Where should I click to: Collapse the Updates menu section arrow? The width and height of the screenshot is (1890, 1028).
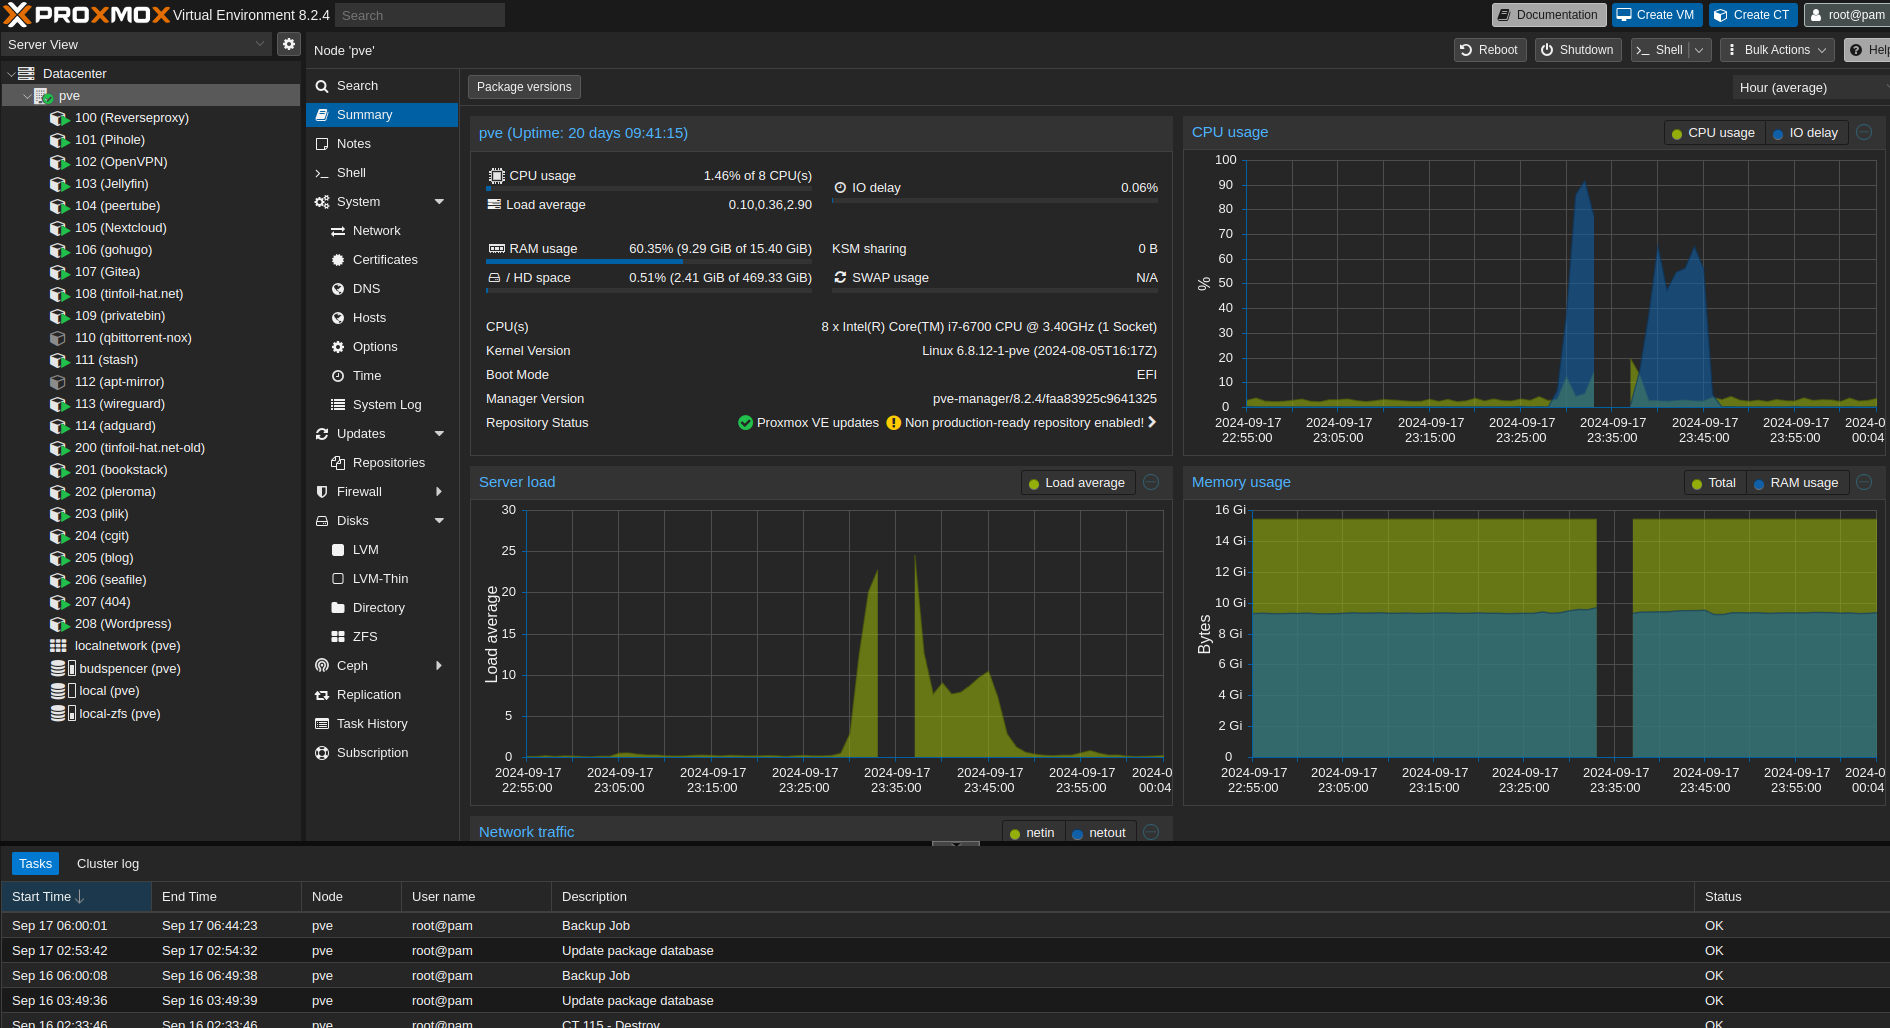[439, 434]
